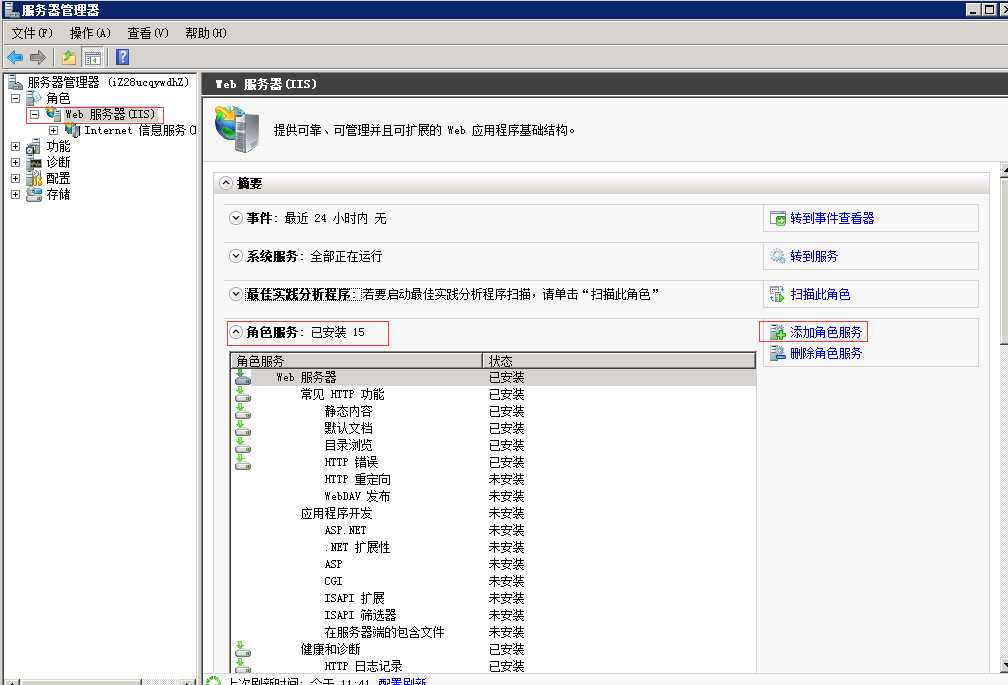
Task: Toggle the console tree pane icon
Action: pos(93,57)
